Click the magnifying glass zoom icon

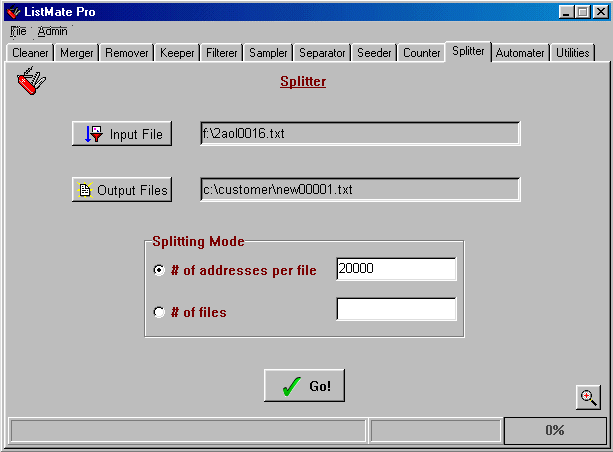[x=588, y=397]
